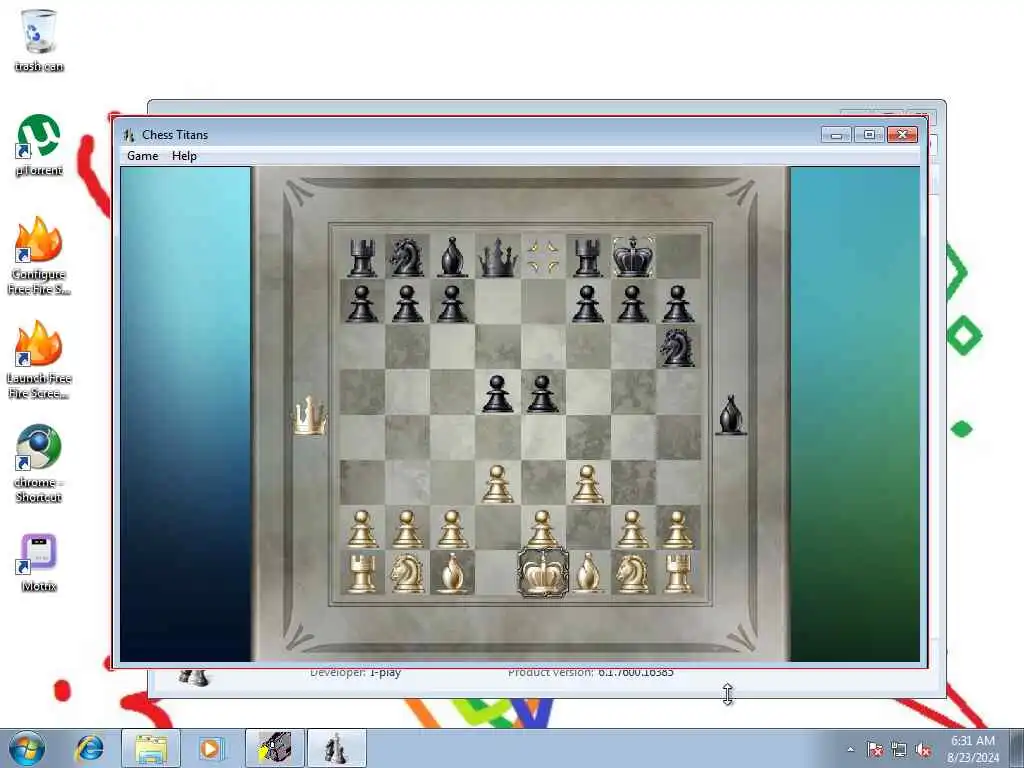Click the black pawn on h7
Image resolution: width=1024 pixels, height=768 pixels.
(x=677, y=303)
